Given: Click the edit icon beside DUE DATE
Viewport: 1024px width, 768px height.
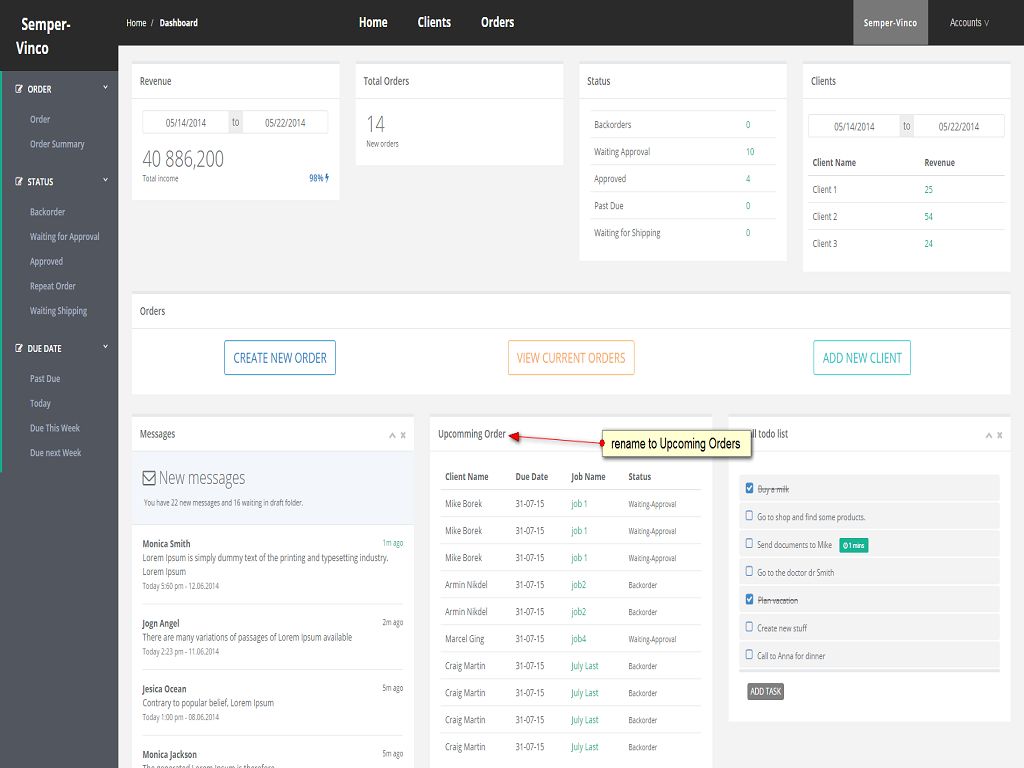Looking at the screenshot, I should (19, 349).
